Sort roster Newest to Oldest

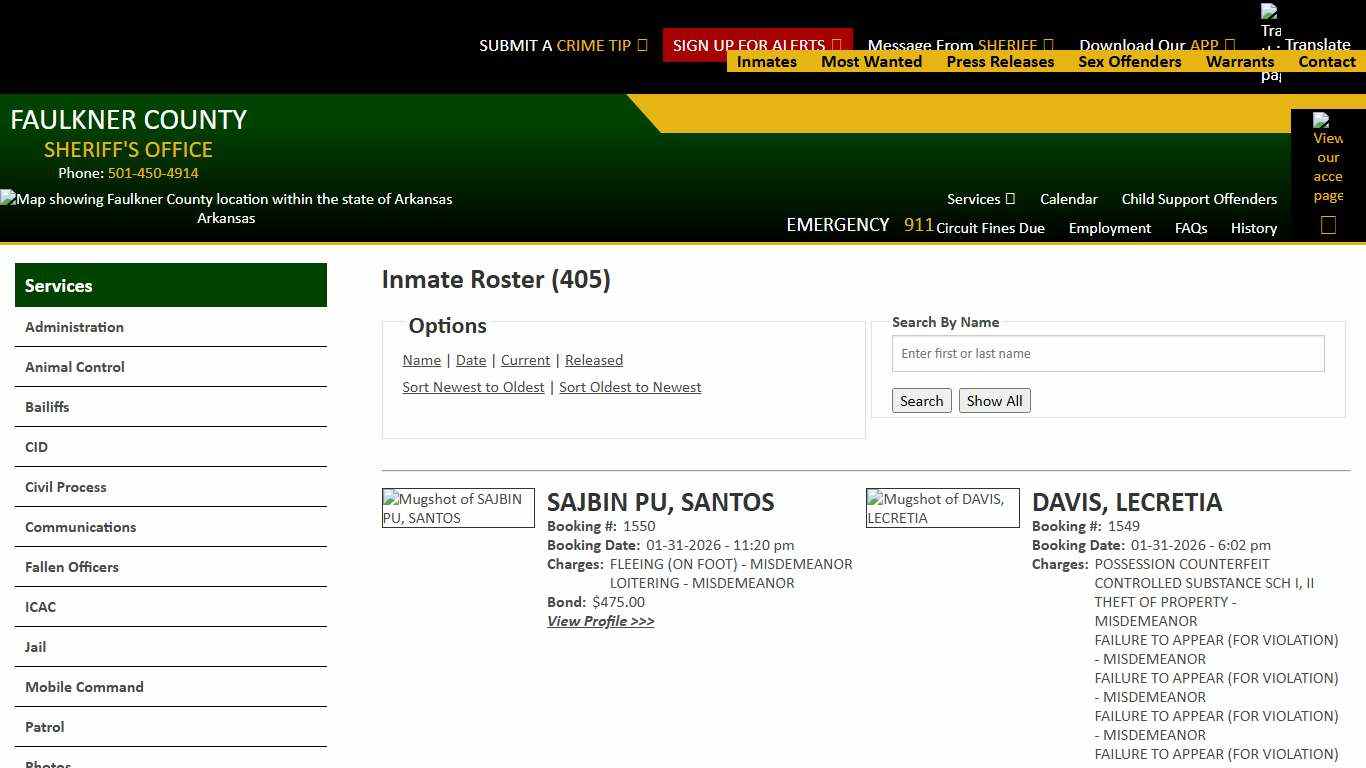tap(473, 387)
